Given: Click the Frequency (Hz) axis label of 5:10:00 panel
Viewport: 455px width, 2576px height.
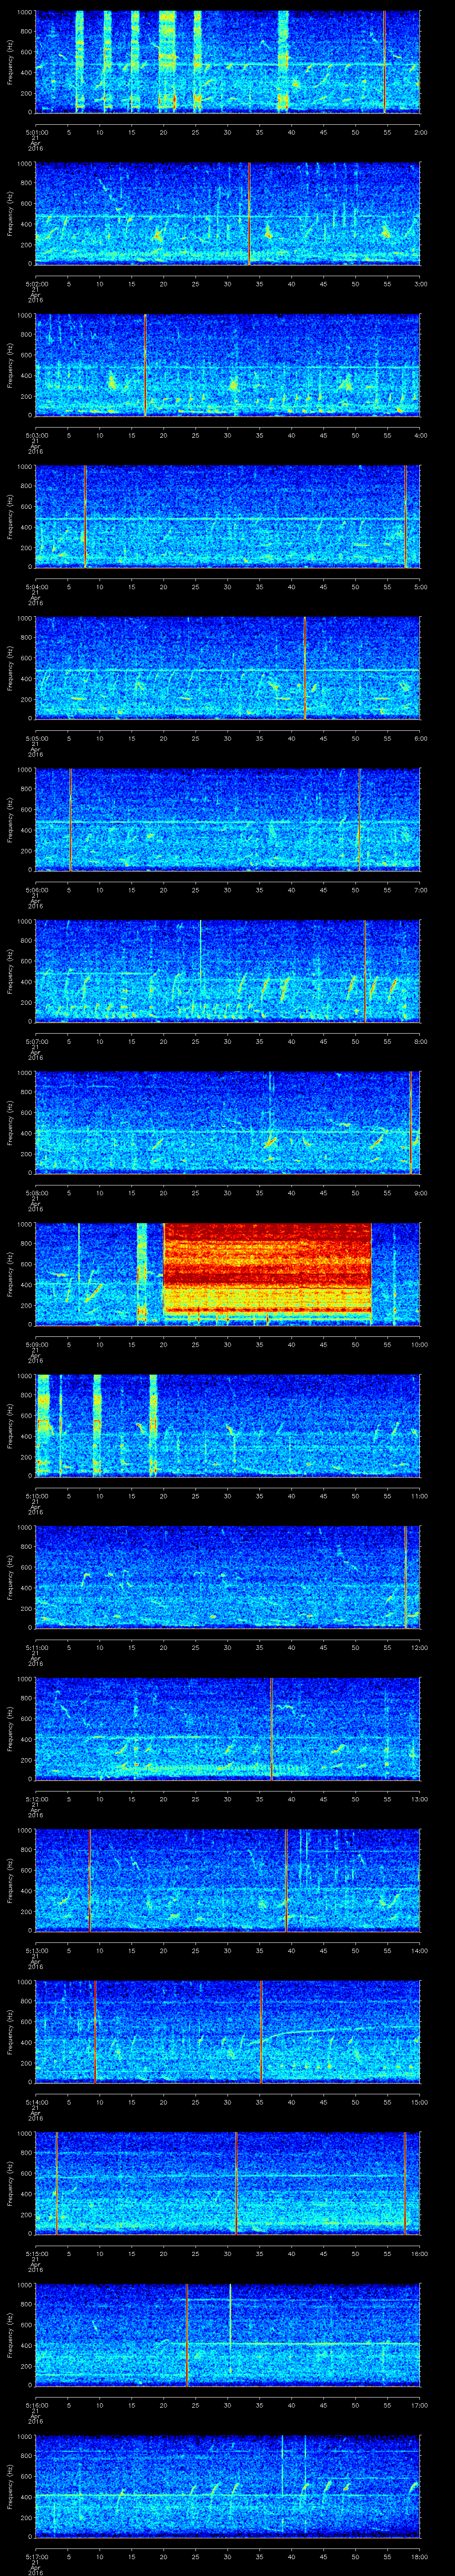Looking at the screenshot, I should [10, 1425].
